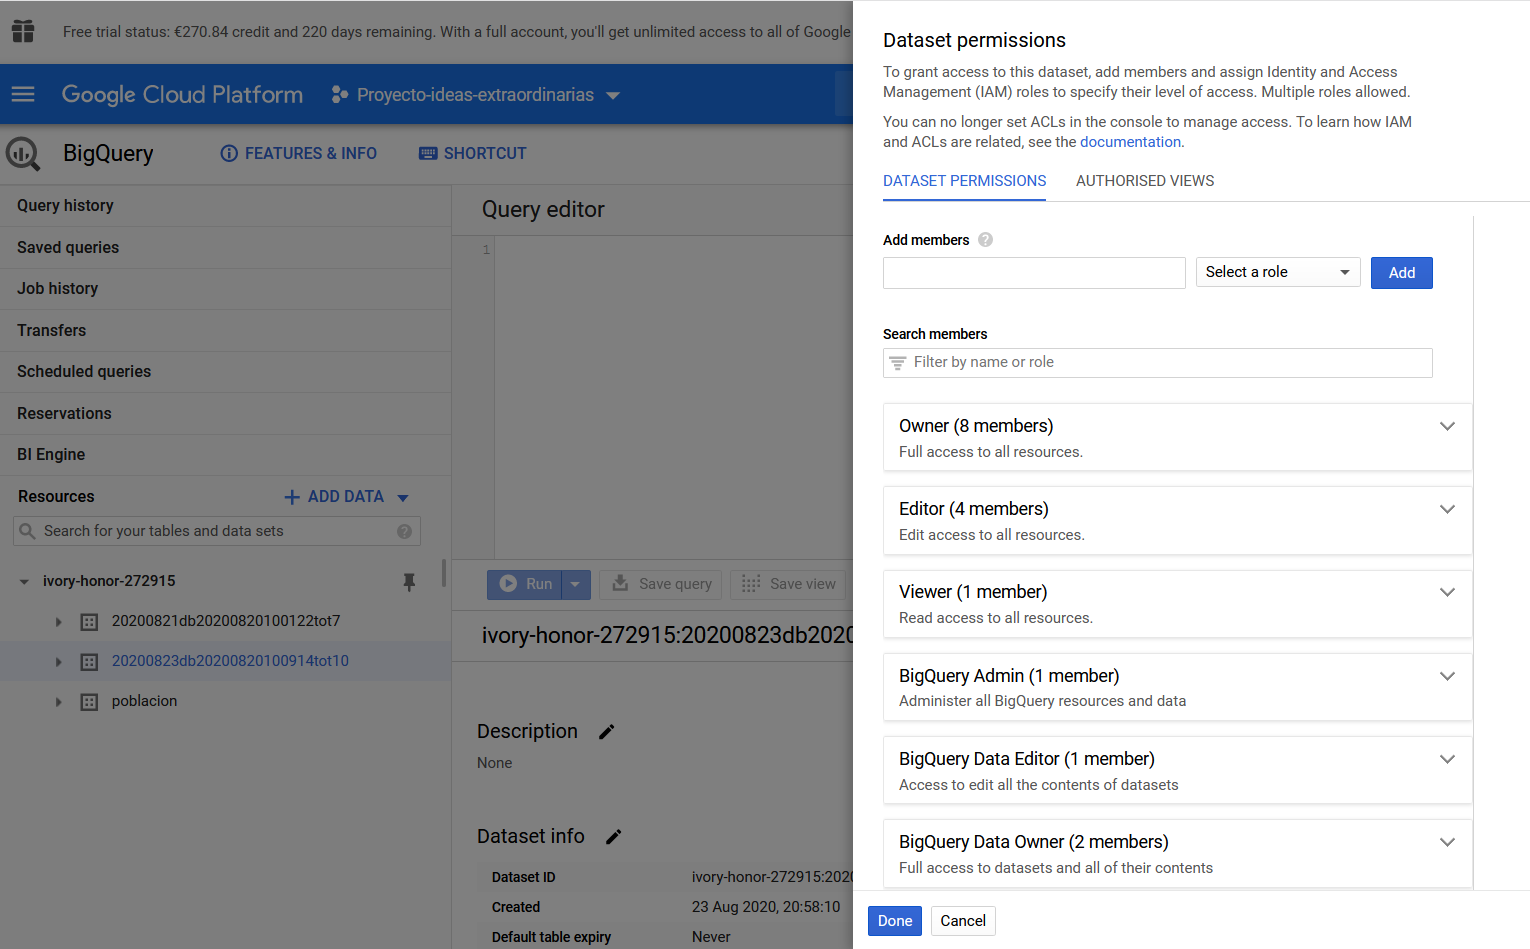Collapse the ivory-honor-272915 project tree

(x=24, y=582)
